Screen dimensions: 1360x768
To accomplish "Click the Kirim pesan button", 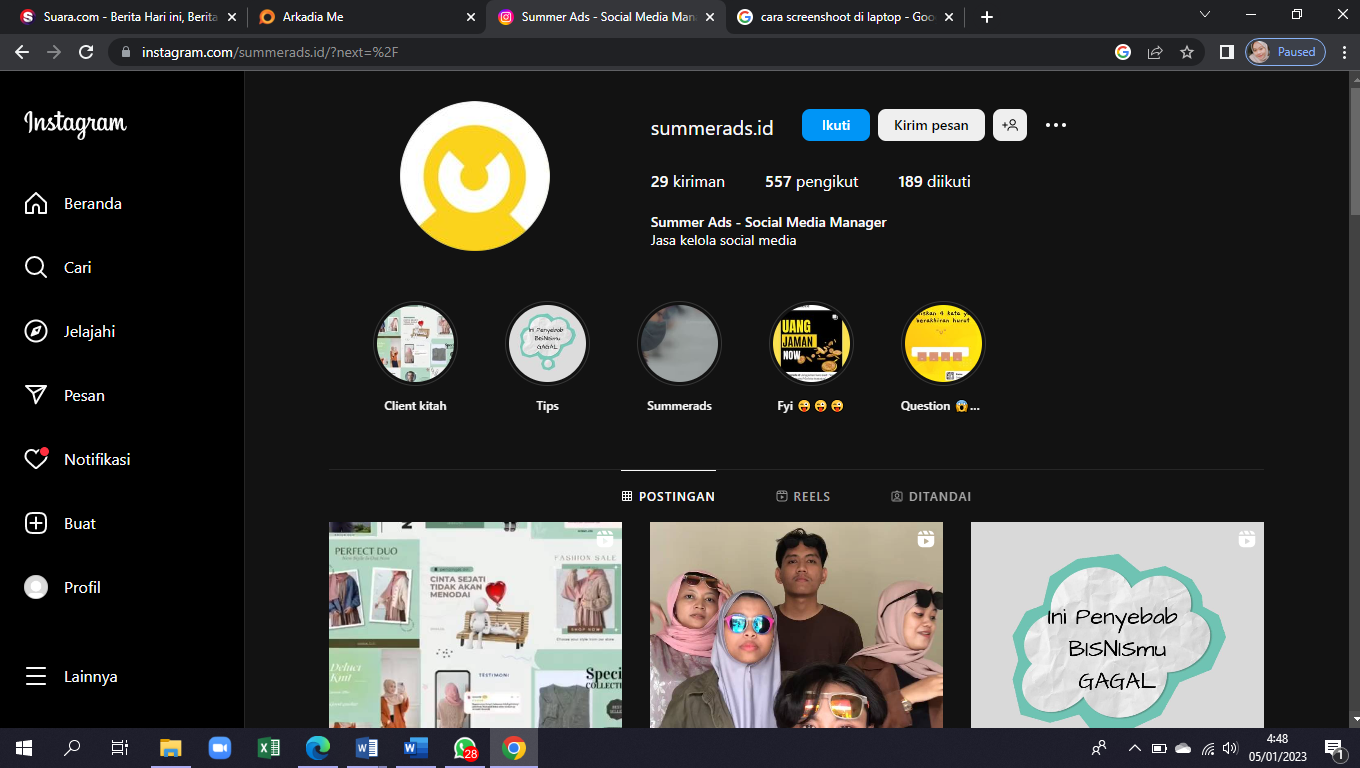I will coord(930,125).
